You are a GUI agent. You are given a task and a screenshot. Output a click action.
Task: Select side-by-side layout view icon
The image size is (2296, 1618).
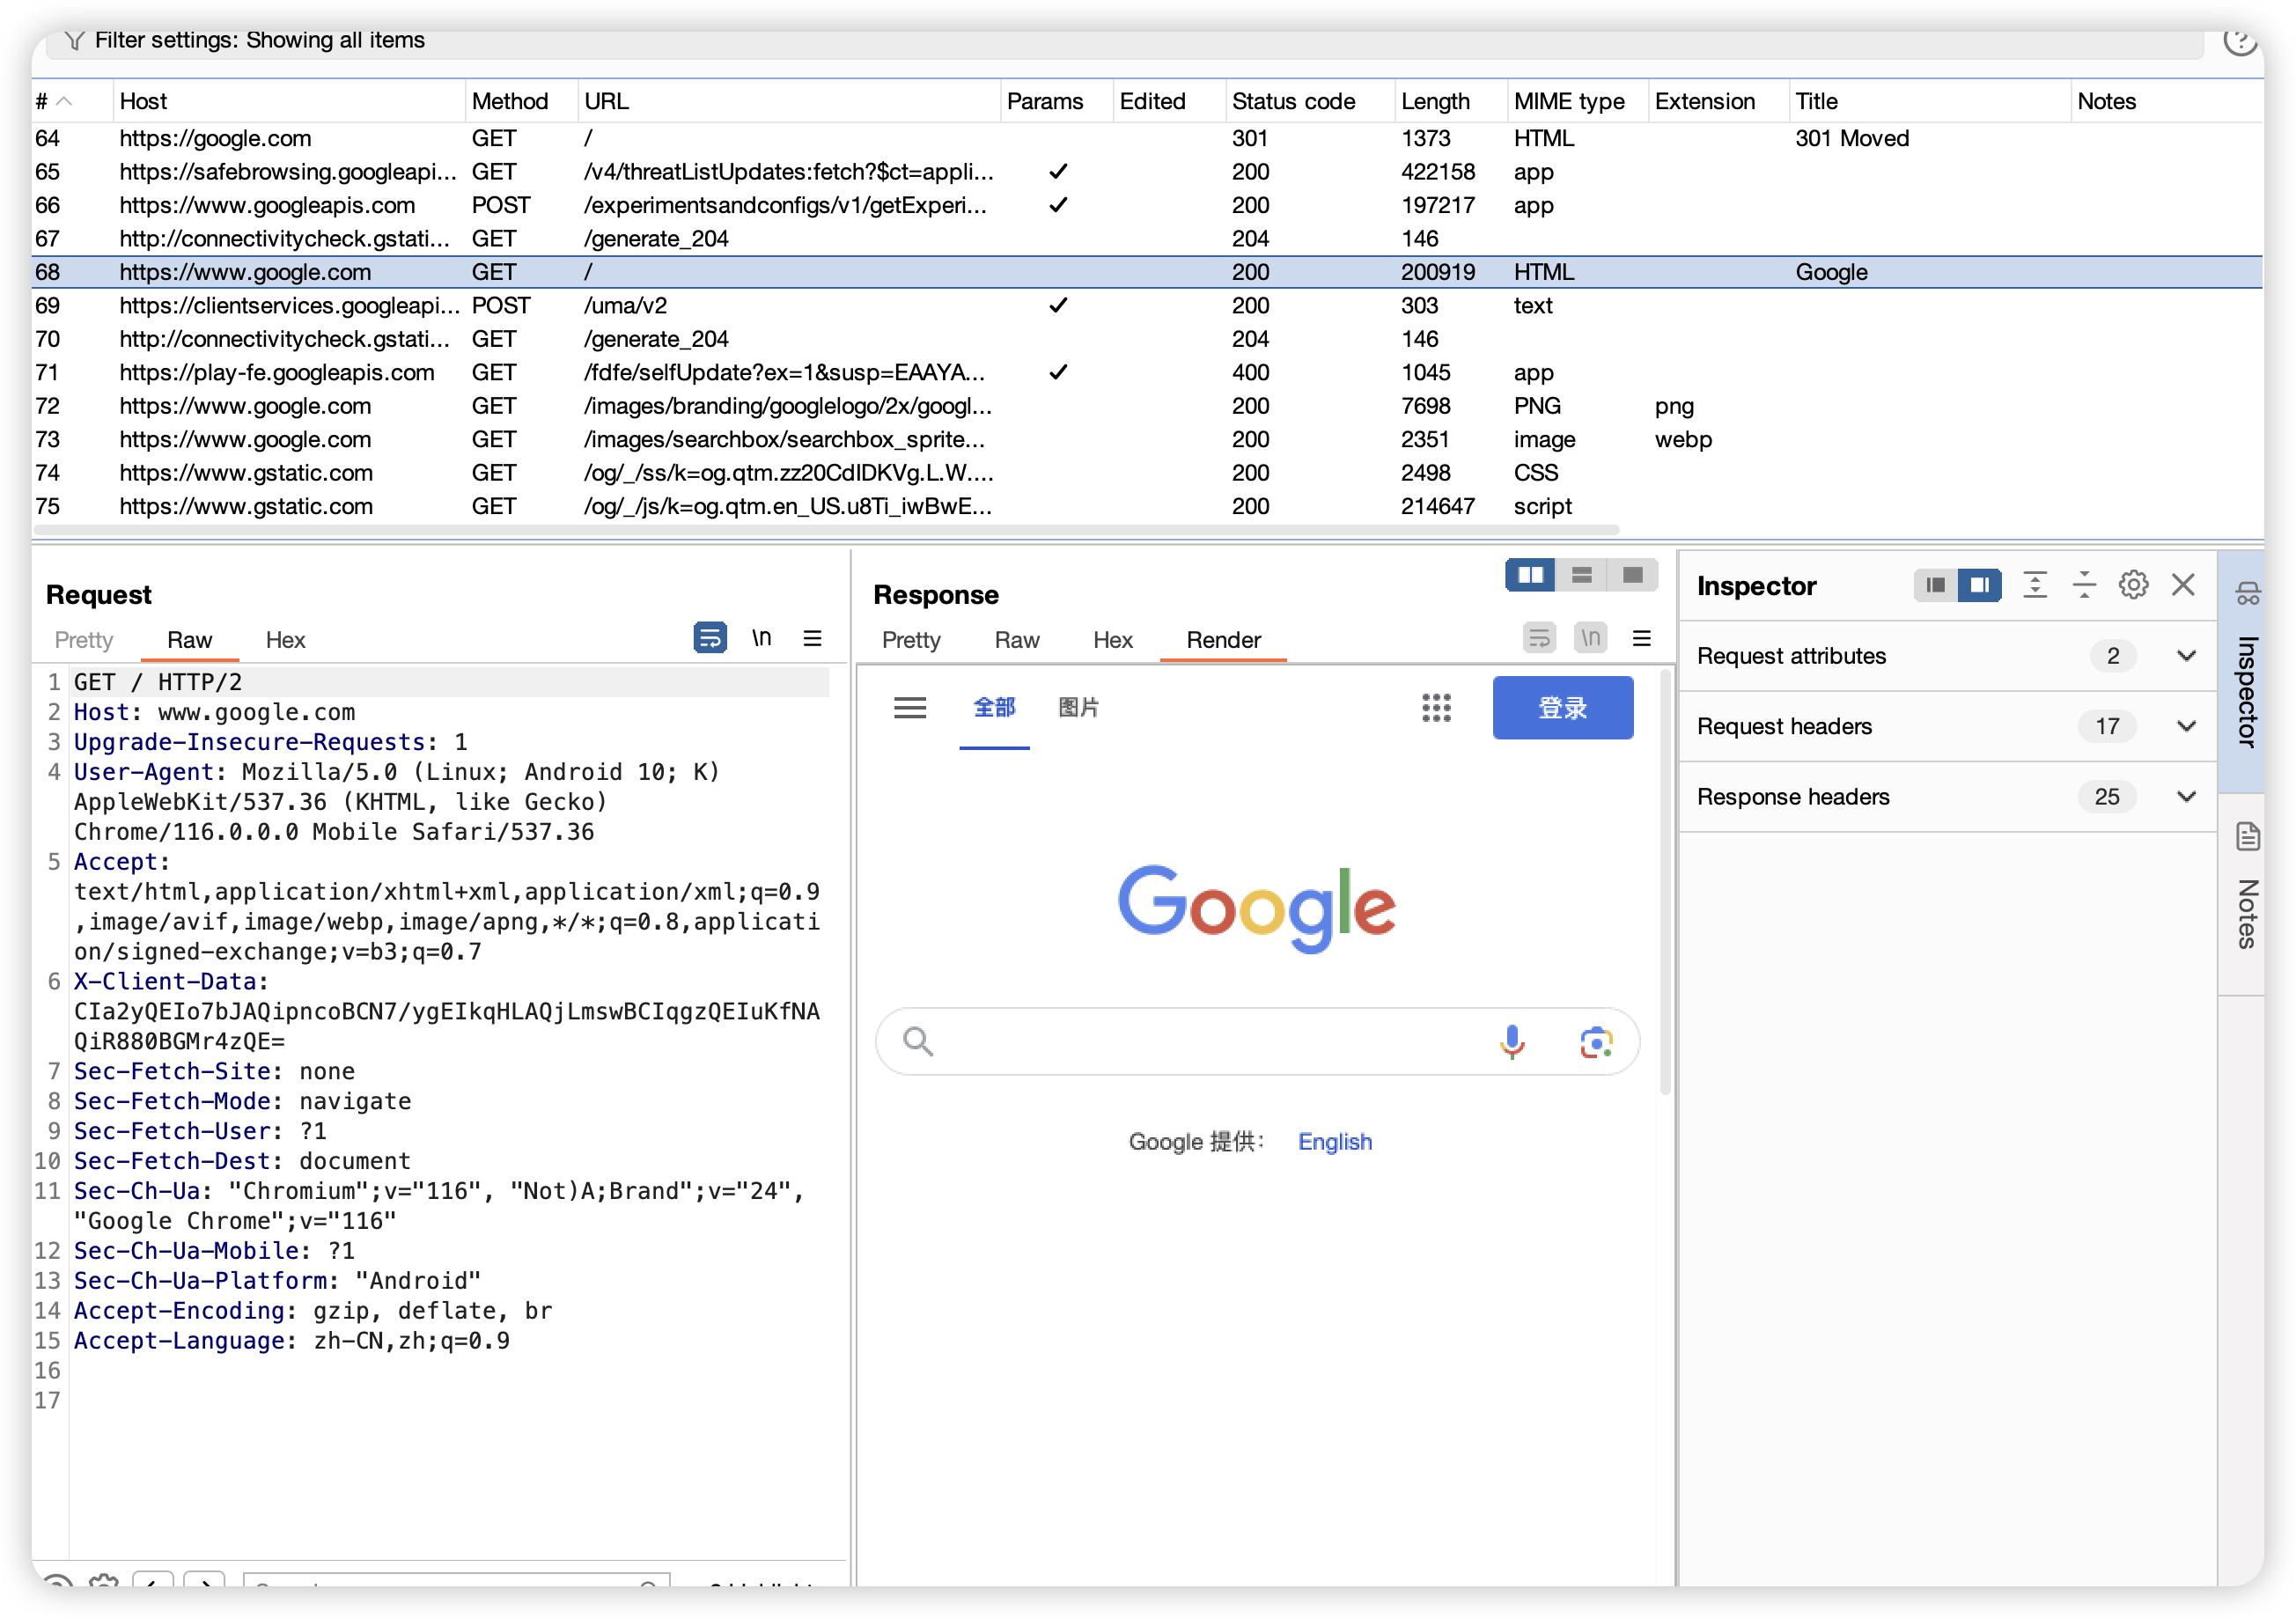1530,575
